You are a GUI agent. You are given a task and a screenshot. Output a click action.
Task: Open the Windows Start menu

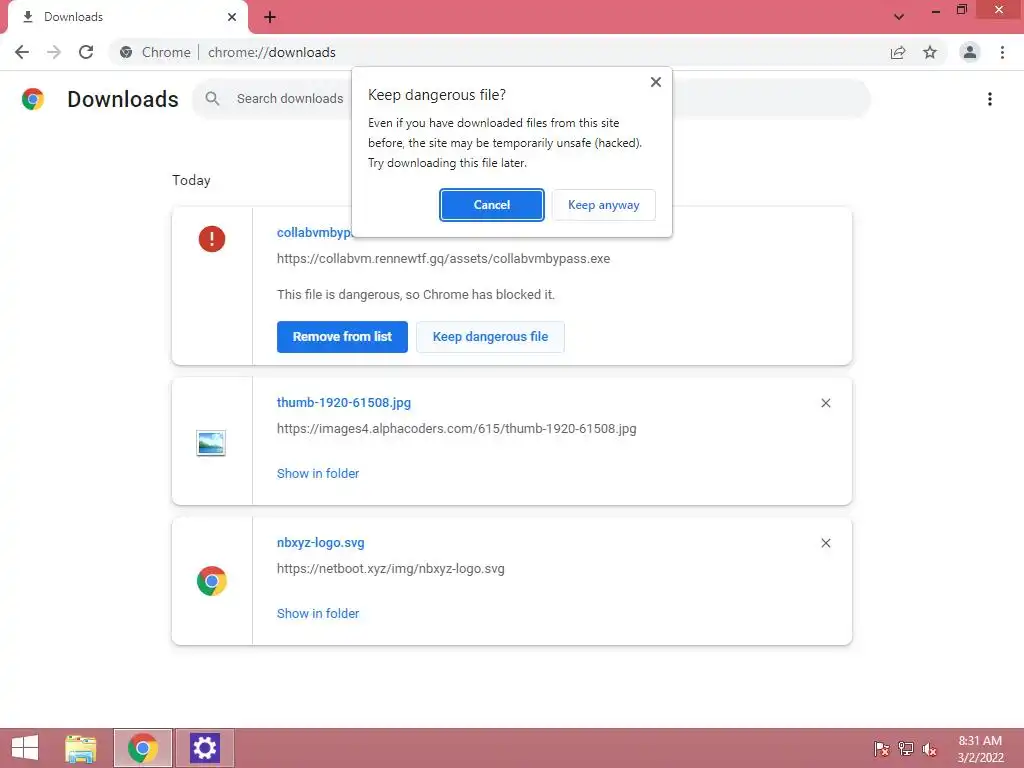pyautogui.click(x=25, y=748)
